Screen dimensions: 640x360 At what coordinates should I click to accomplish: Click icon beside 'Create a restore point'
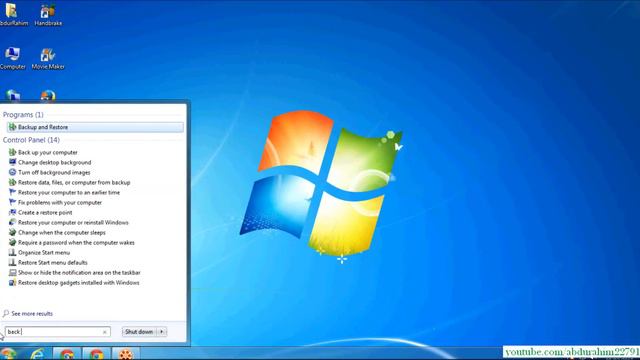click(x=12, y=212)
